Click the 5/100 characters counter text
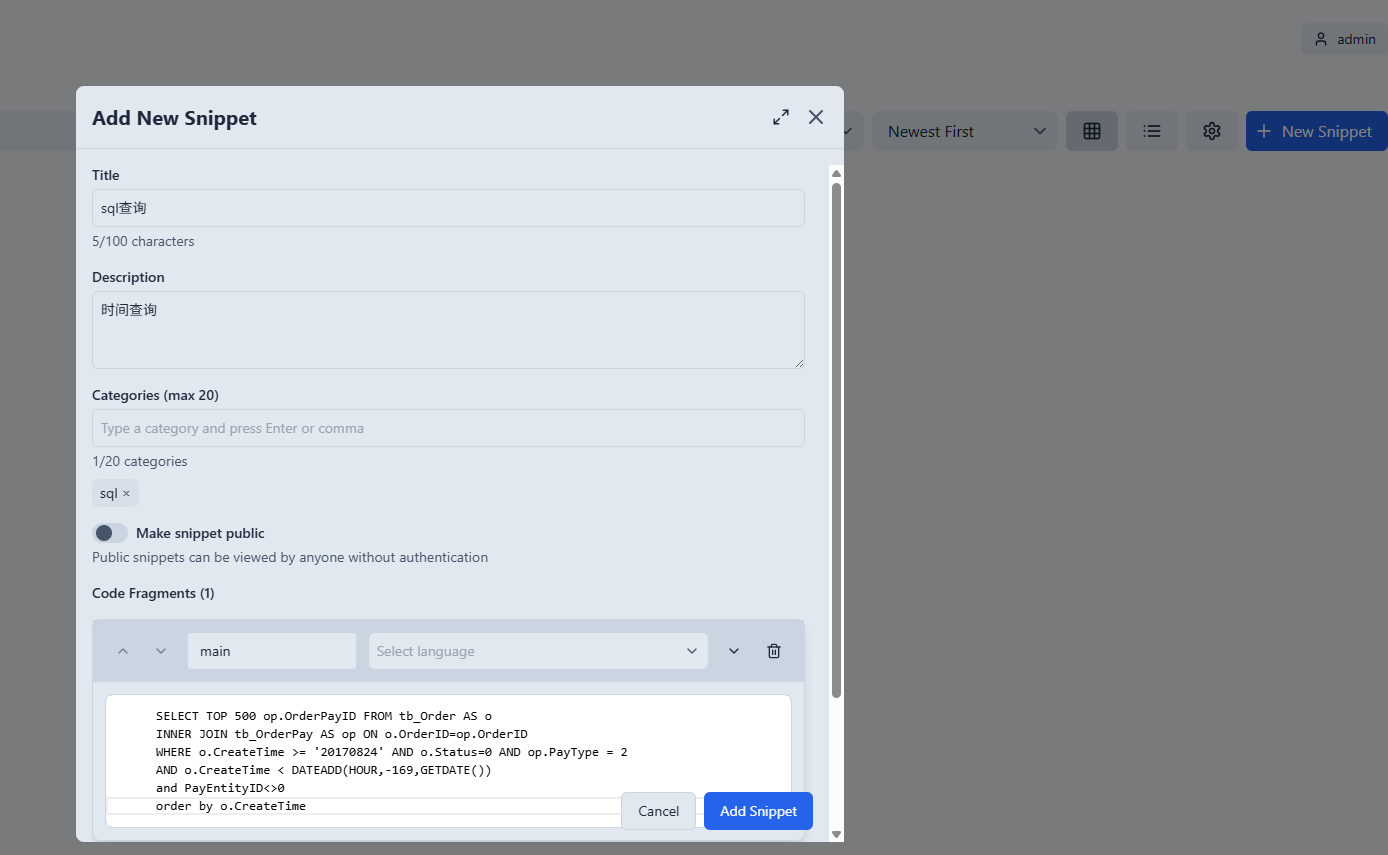Viewport: 1388px width, 855px height. click(x=143, y=241)
